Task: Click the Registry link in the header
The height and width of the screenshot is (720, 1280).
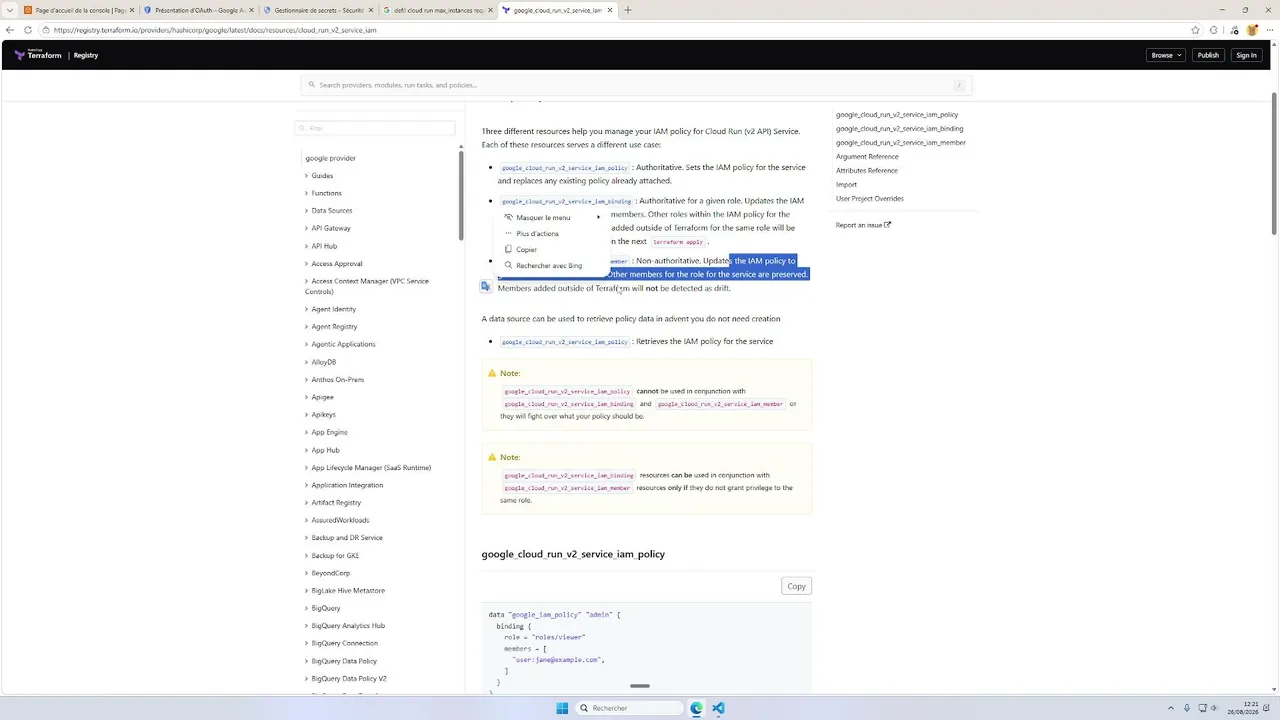Action: click(86, 55)
